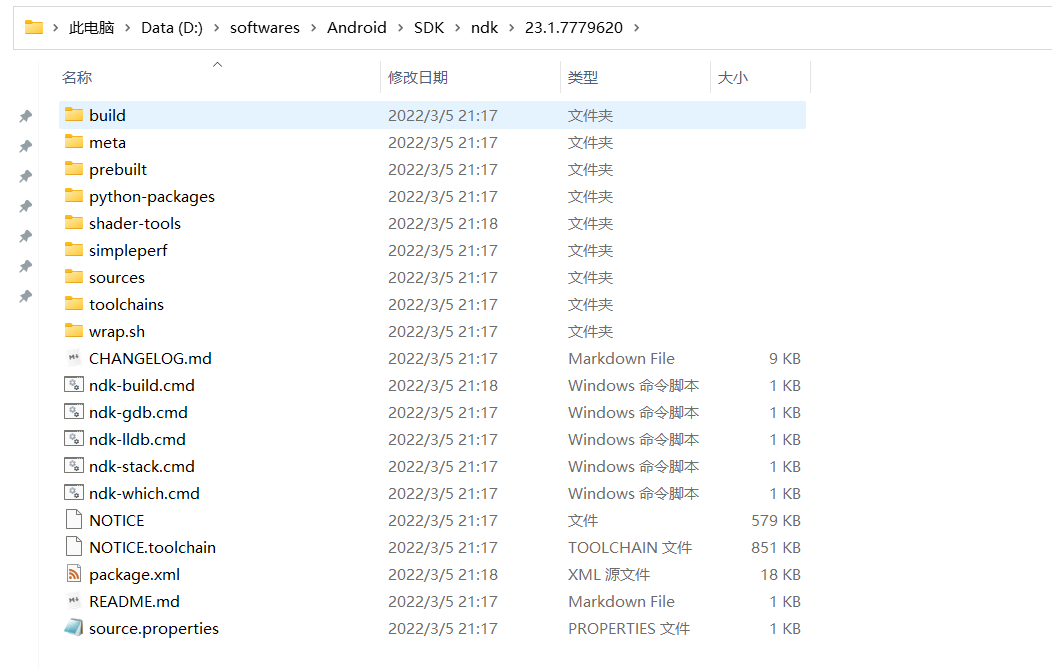Expand the chevron after softwares
Image resolution: width=1052 pixels, height=669 pixels.
click(313, 28)
